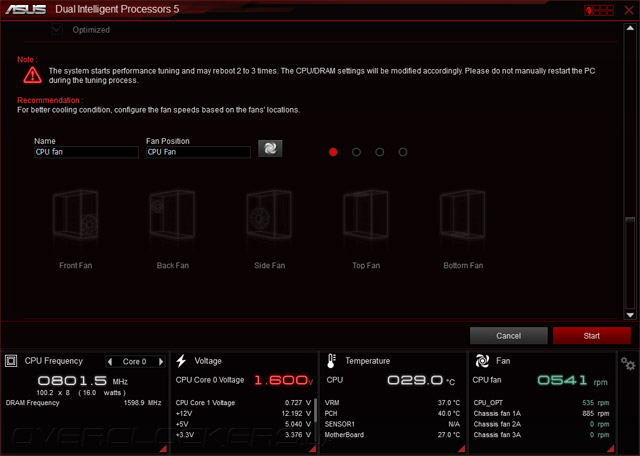640x456 pixels.
Task: Click the Fan panel fan icon
Action: click(482, 361)
